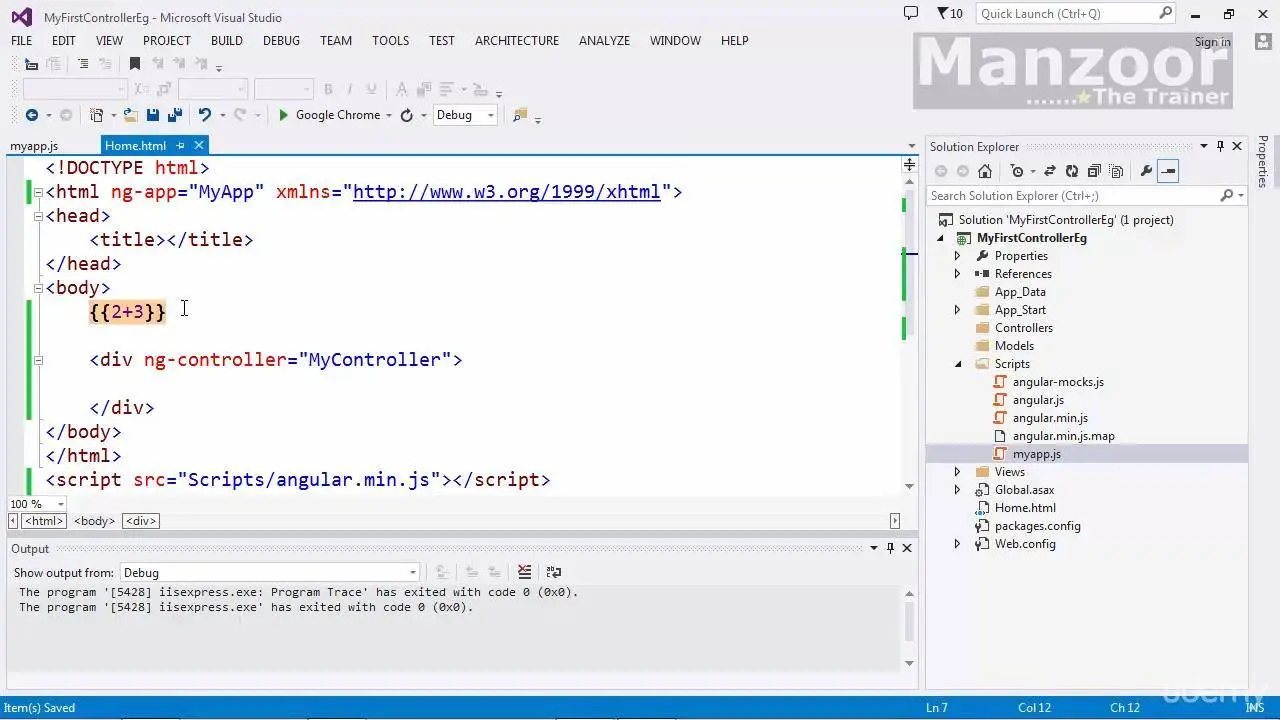Click the Refresh browser icon in toolbar

[x=406, y=115]
